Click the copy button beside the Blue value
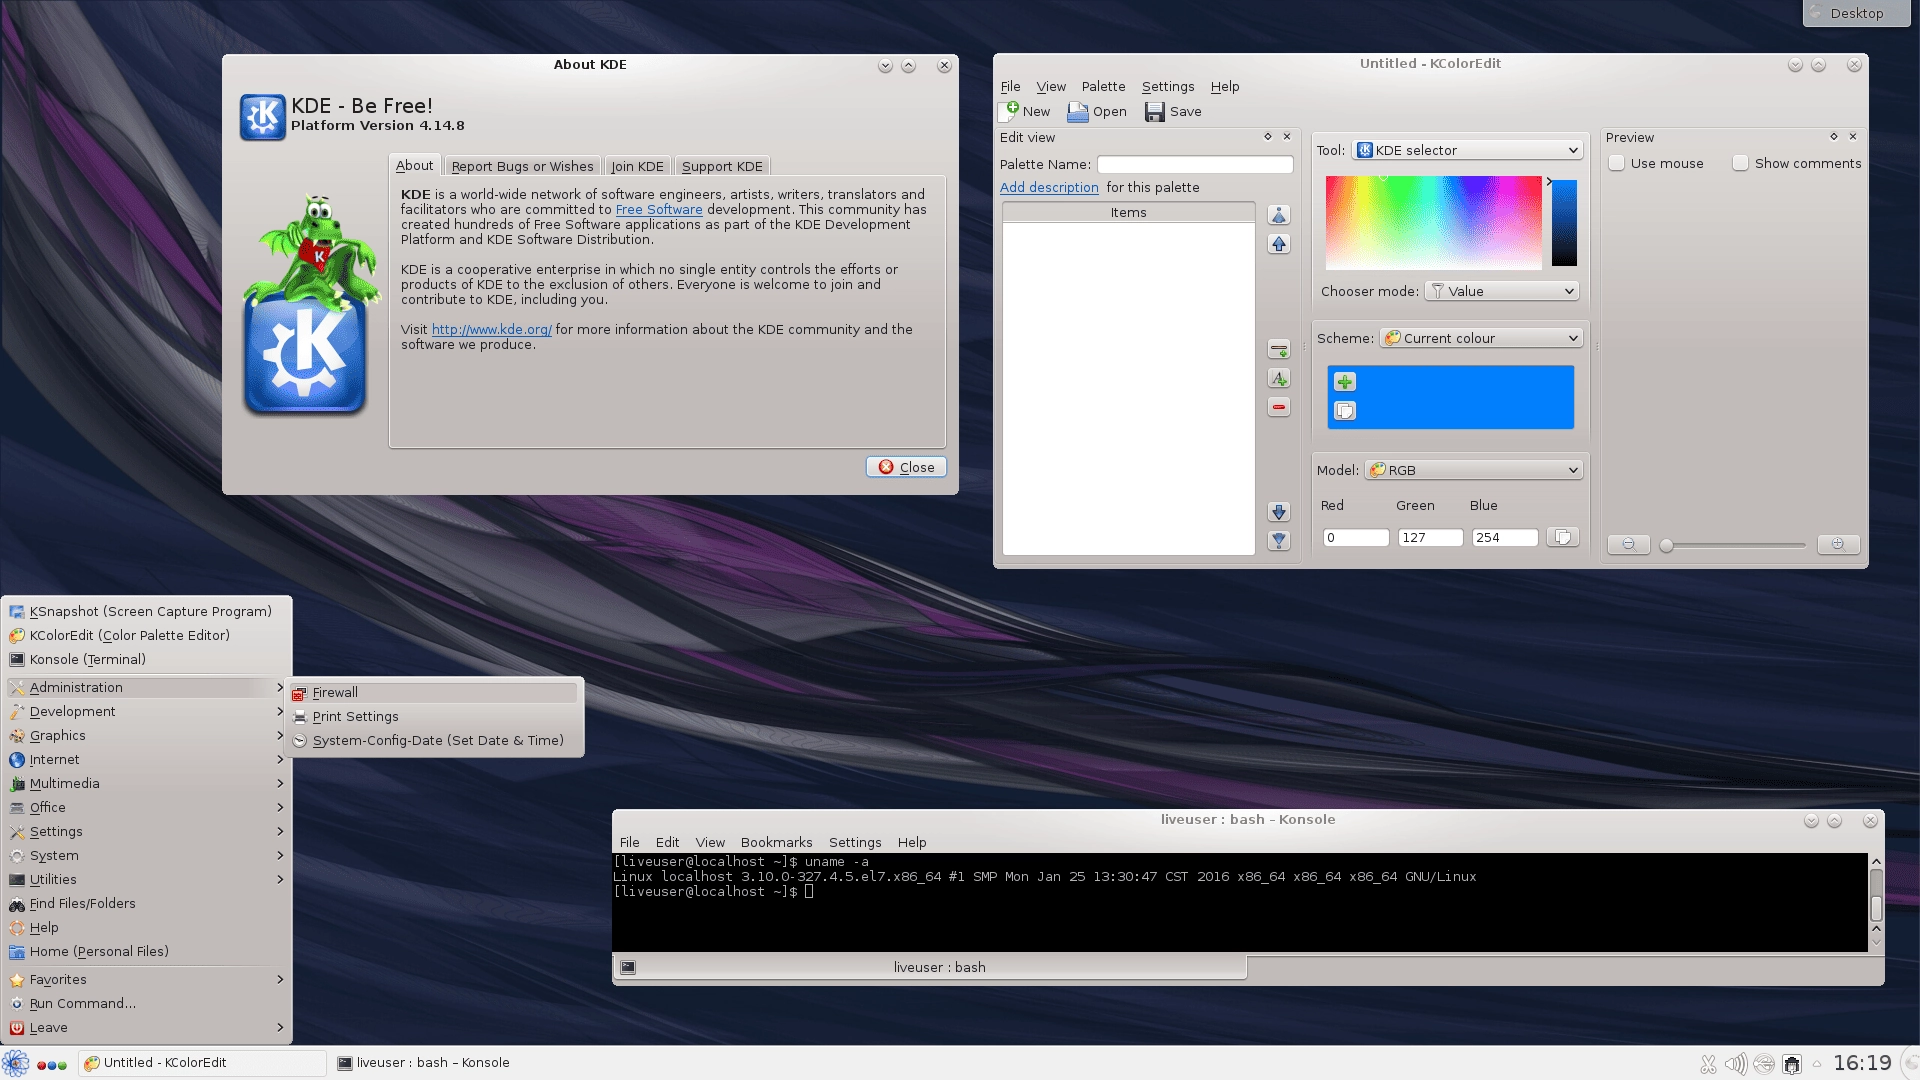The height and width of the screenshot is (1080, 1920). [1562, 537]
